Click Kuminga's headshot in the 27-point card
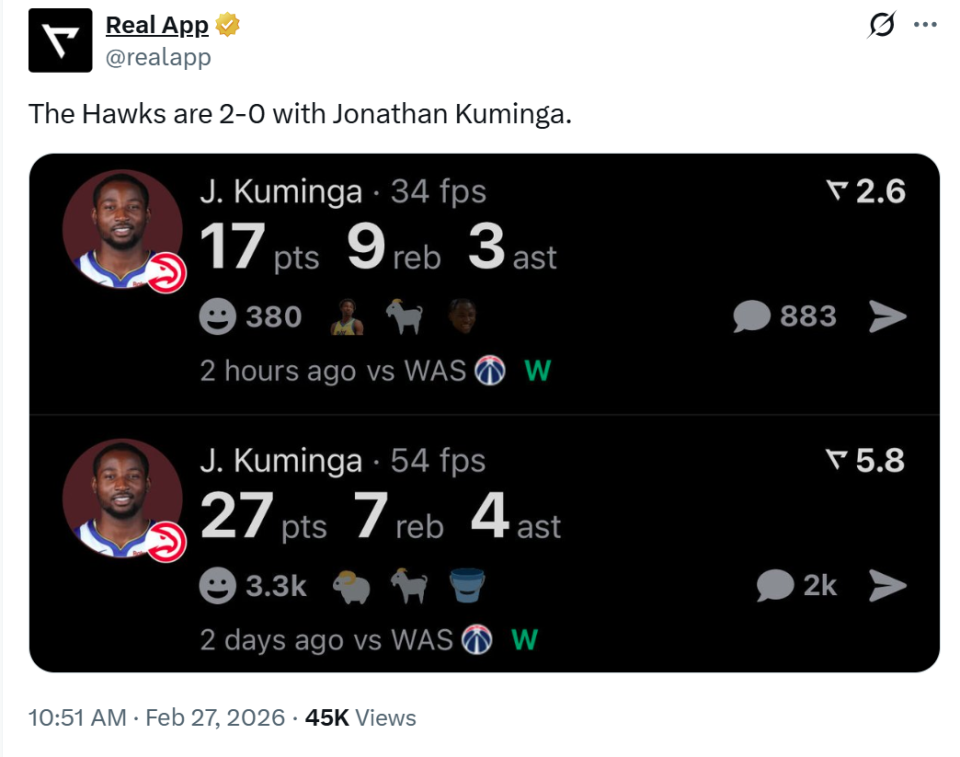 point(122,499)
